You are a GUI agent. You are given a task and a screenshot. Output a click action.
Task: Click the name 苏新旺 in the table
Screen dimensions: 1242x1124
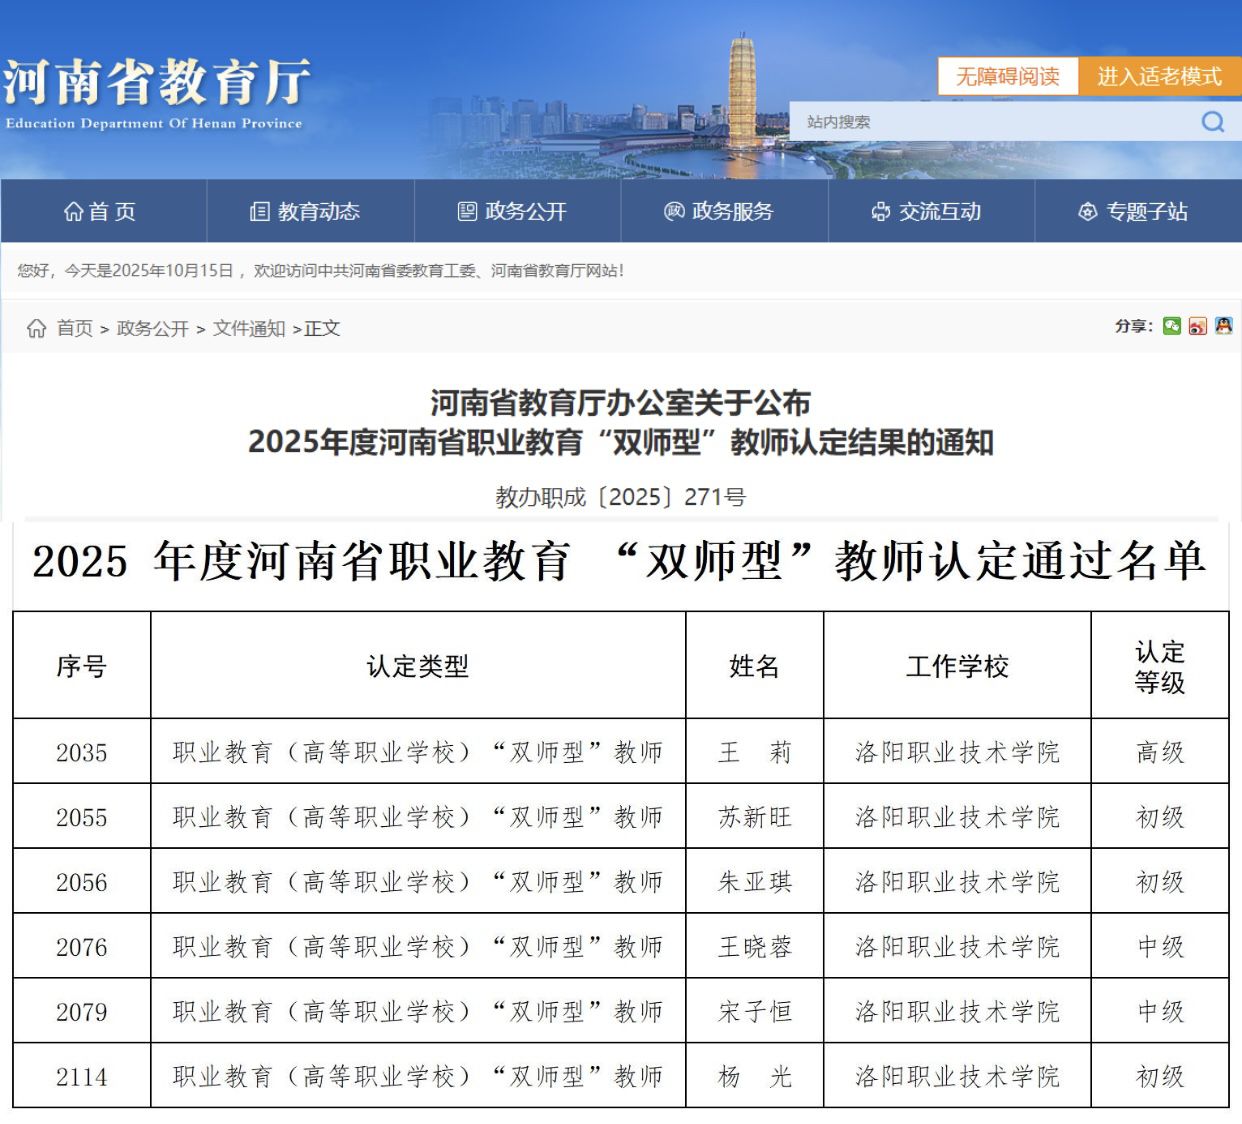754,818
